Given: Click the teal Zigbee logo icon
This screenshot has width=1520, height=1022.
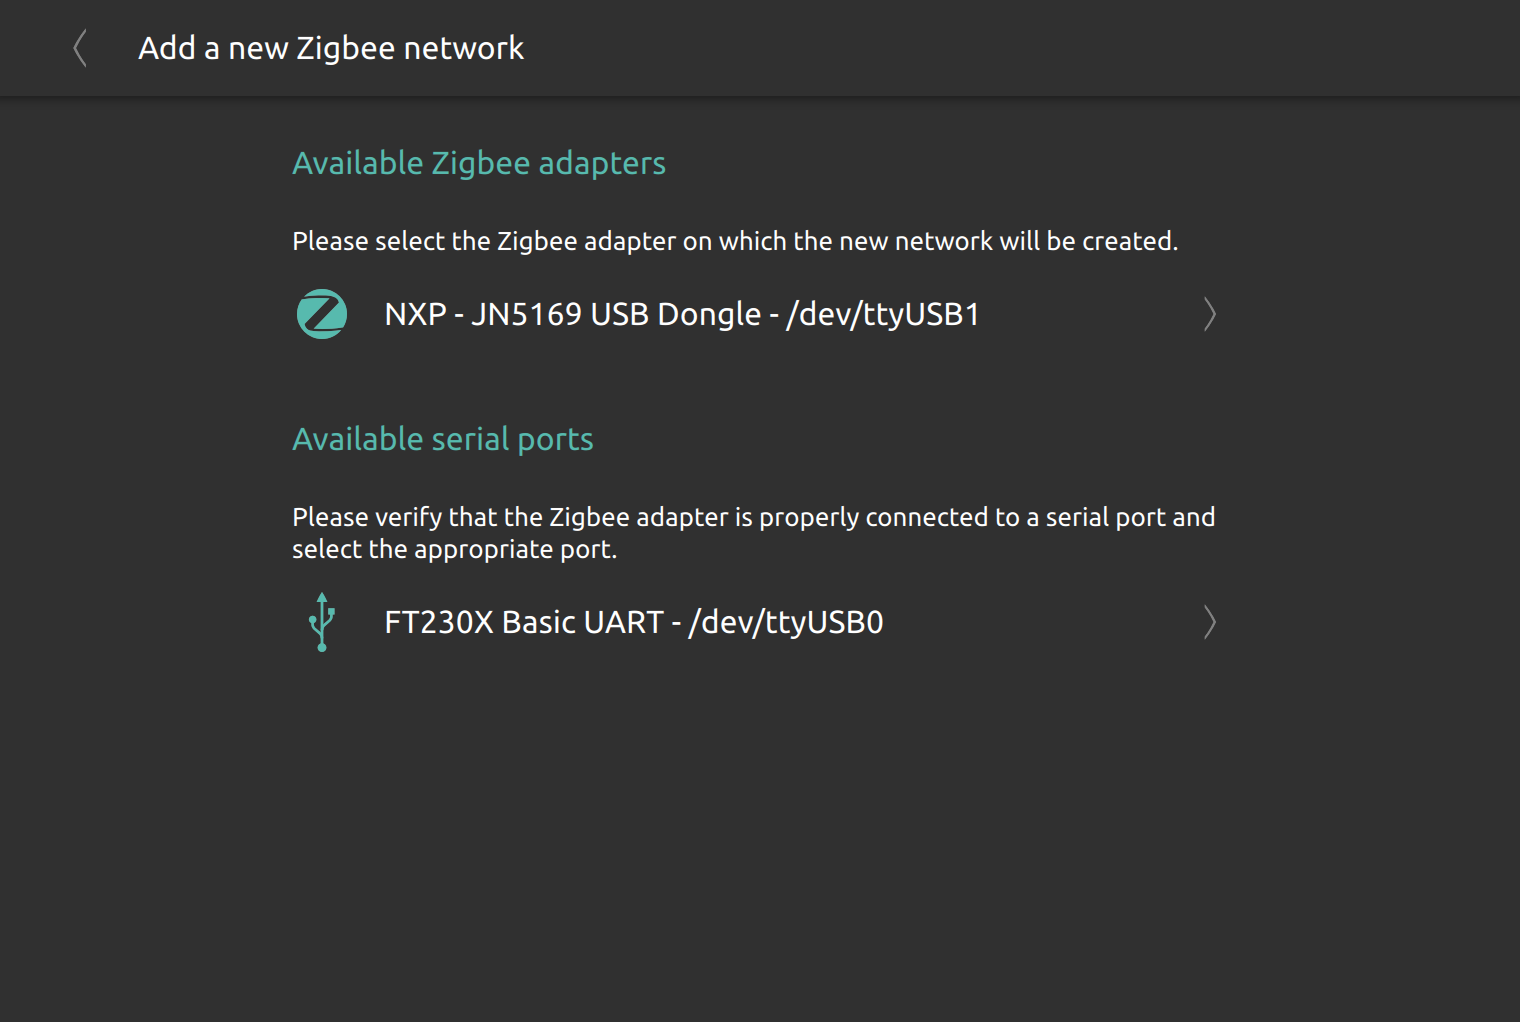Looking at the screenshot, I should click(322, 314).
